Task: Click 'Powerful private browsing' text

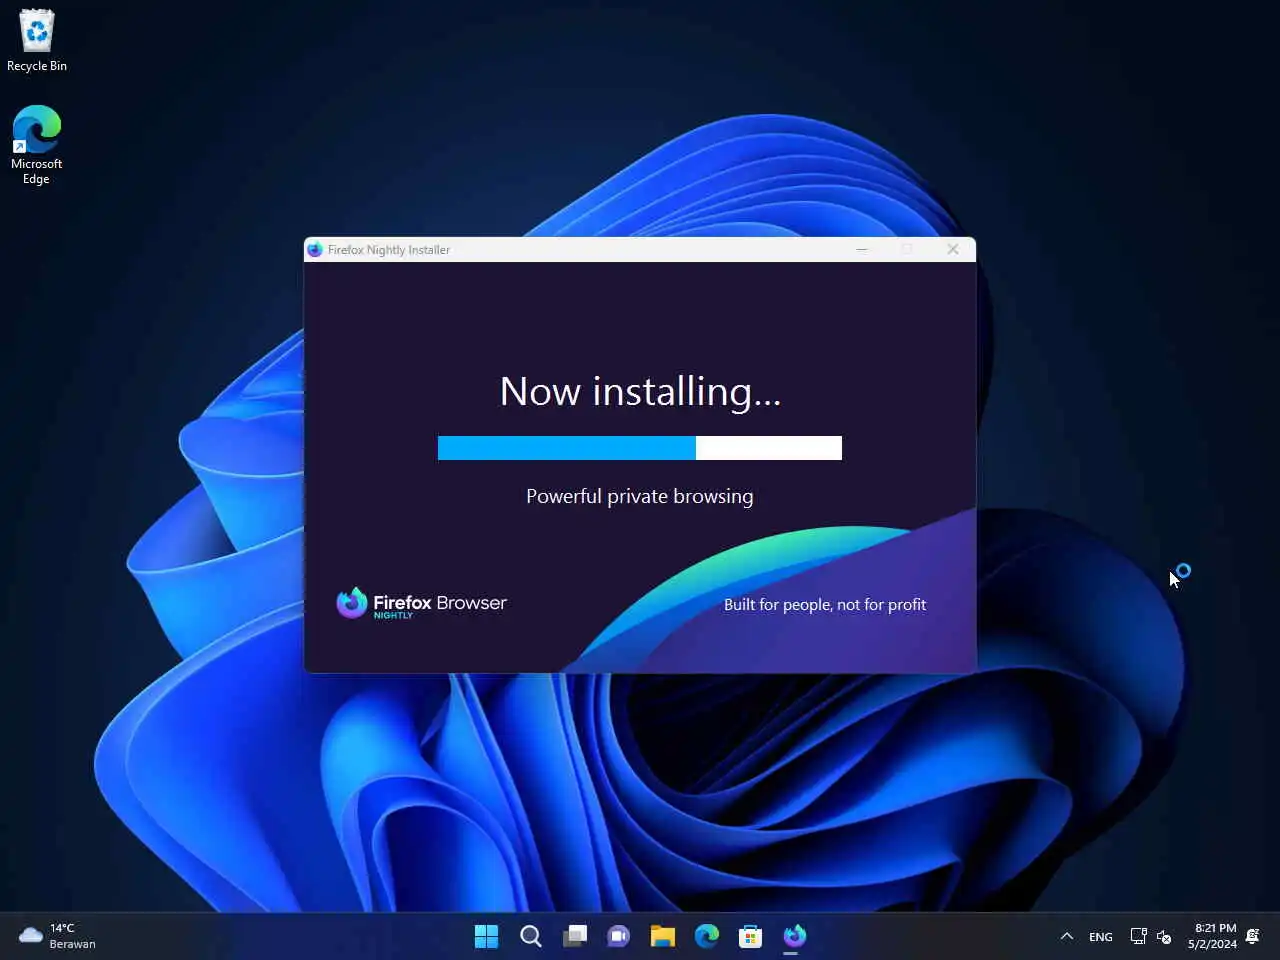Action: click(x=640, y=496)
